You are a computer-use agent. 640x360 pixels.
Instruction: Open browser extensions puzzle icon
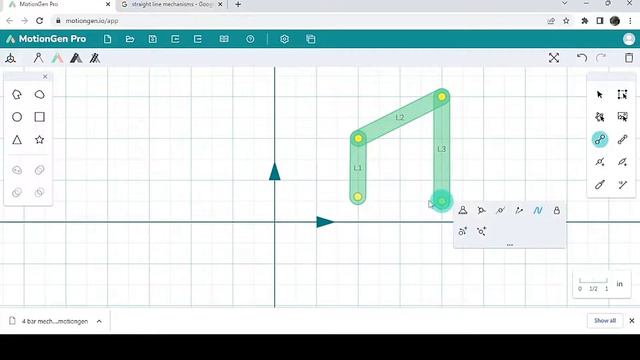pos(584,20)
